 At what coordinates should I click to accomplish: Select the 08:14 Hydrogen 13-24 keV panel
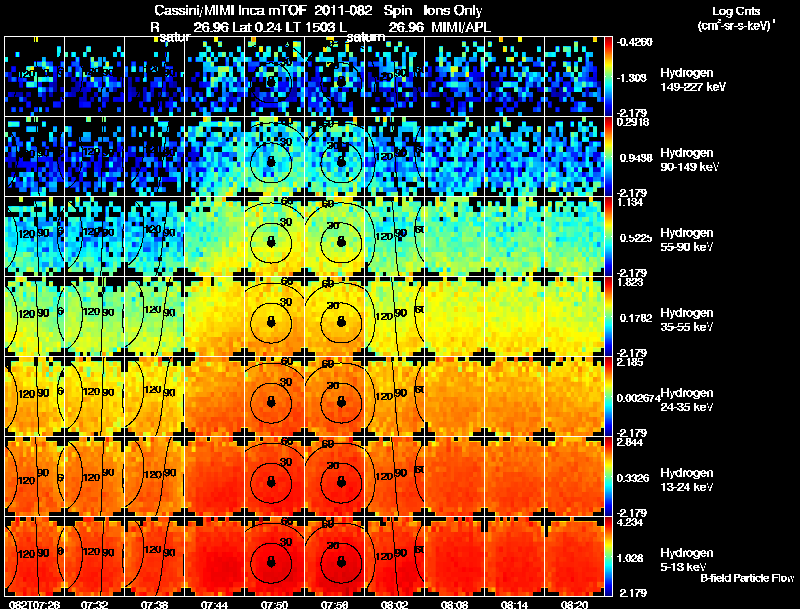[515, 476]
